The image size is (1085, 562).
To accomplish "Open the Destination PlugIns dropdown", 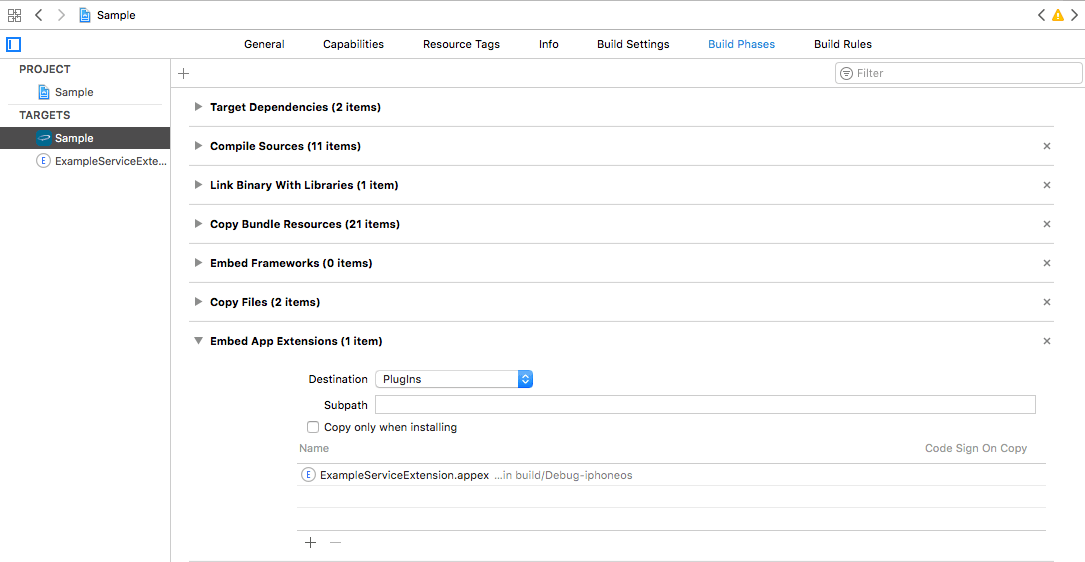I will tap(454, 379).
